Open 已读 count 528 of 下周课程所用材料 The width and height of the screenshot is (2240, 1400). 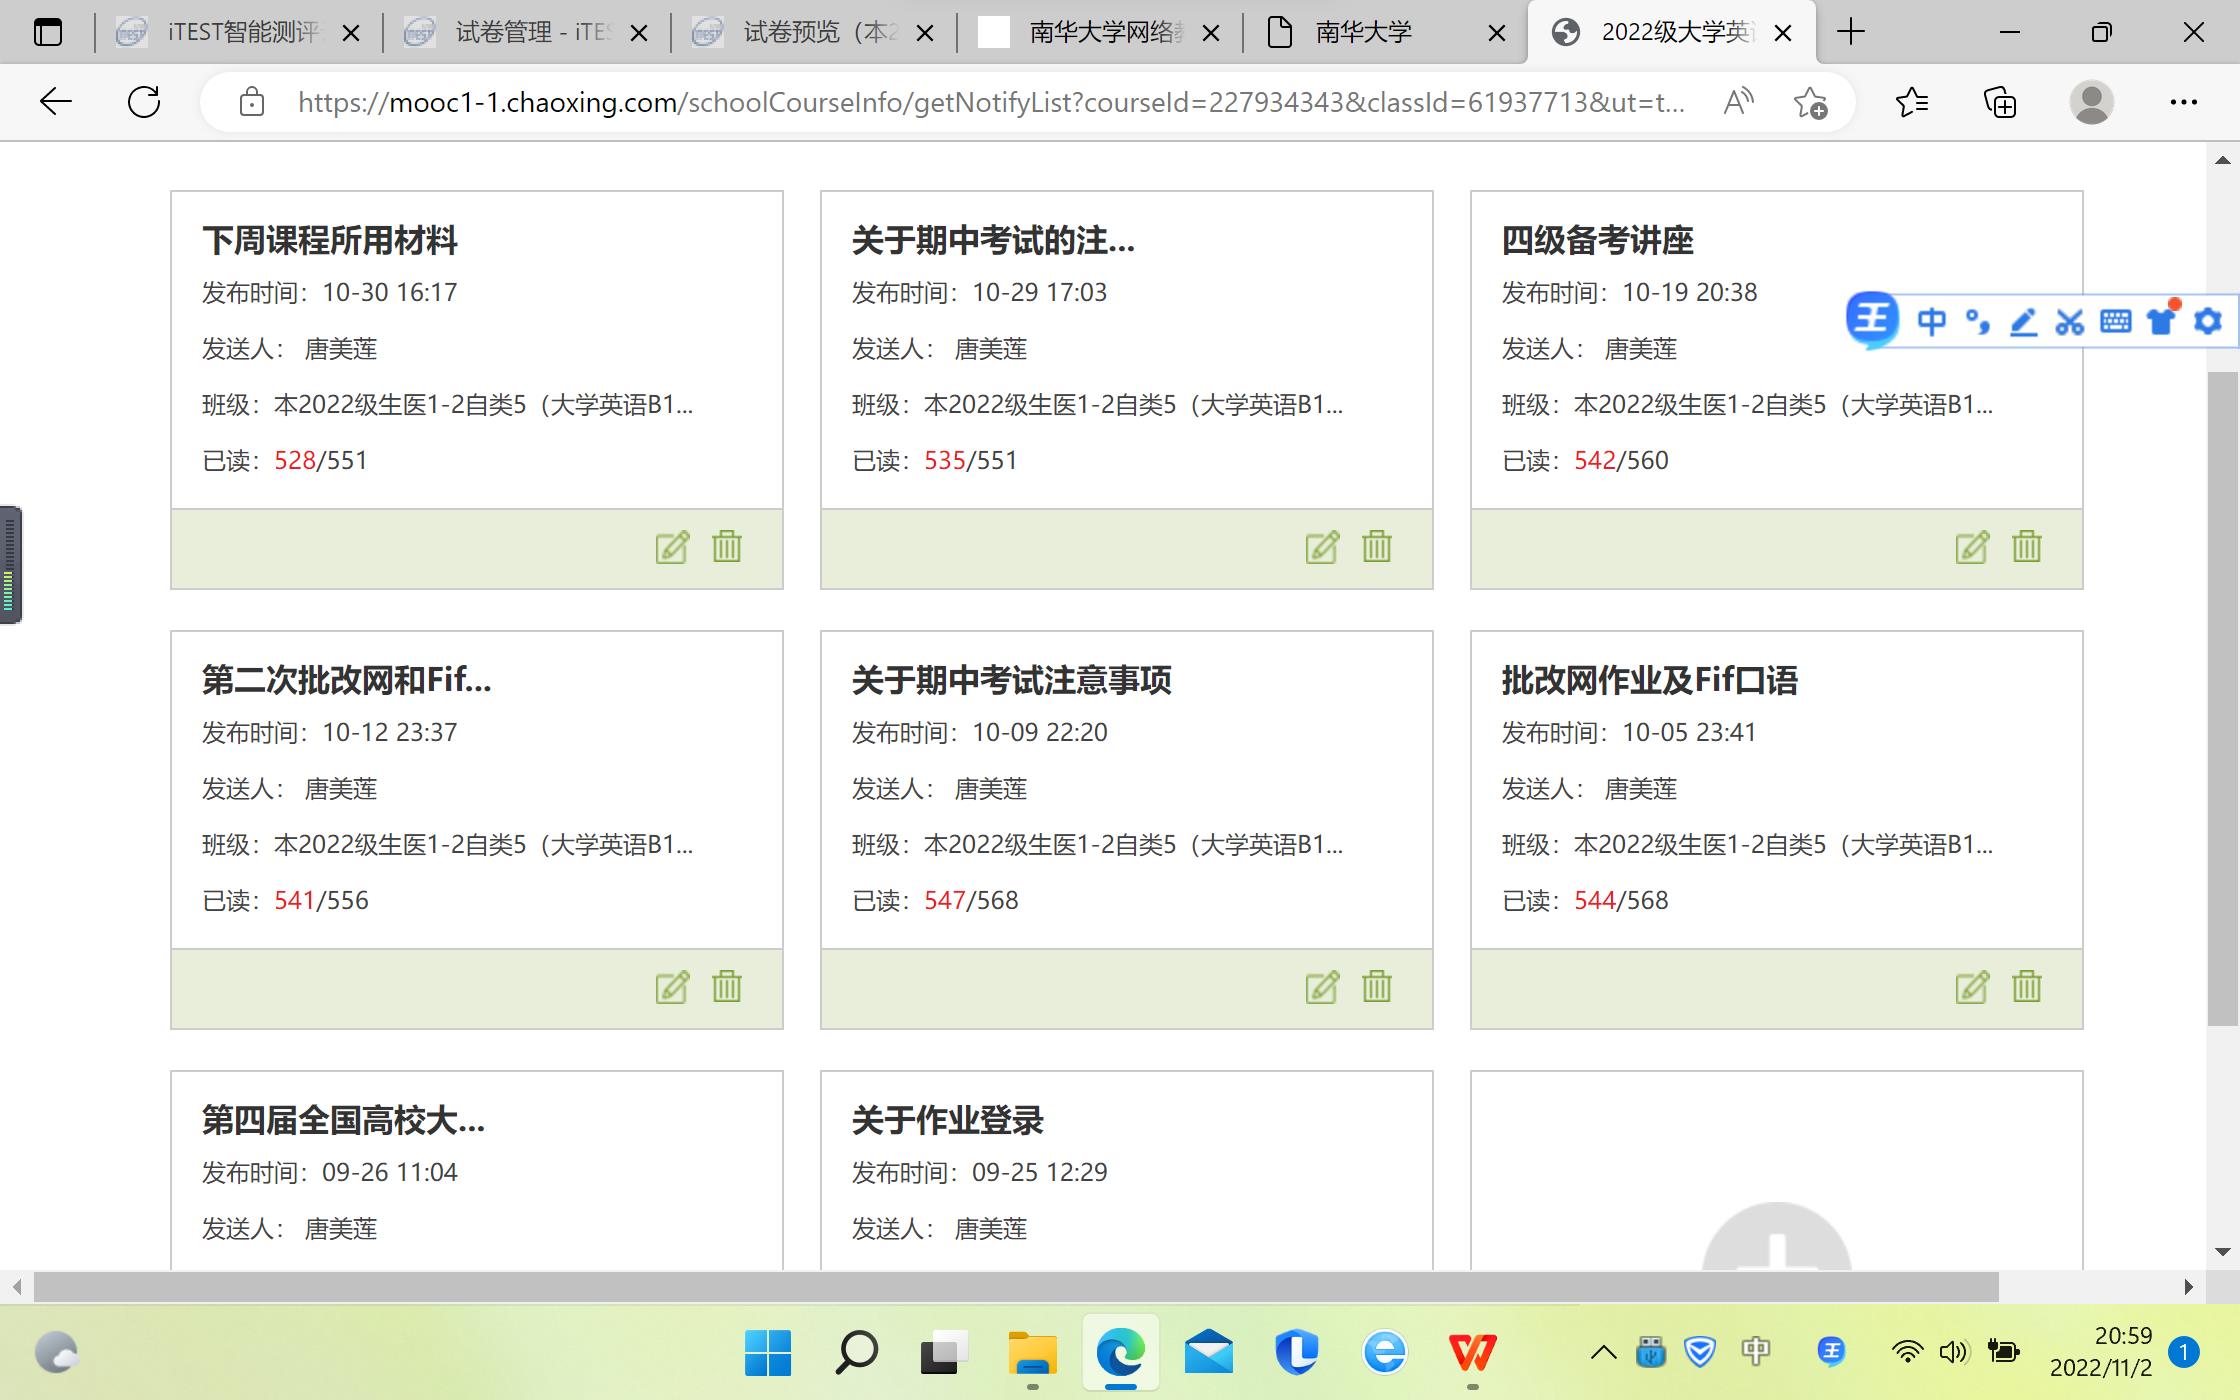[x=294, y=461]
